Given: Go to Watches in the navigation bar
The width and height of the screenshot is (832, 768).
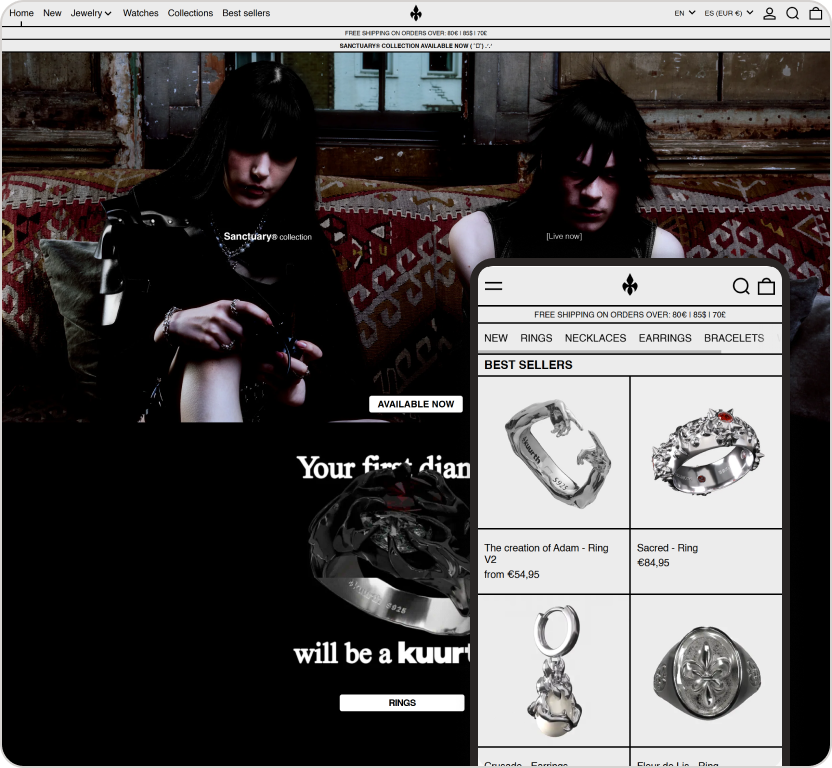Looking at the screenshot, I should click(140, 13).
